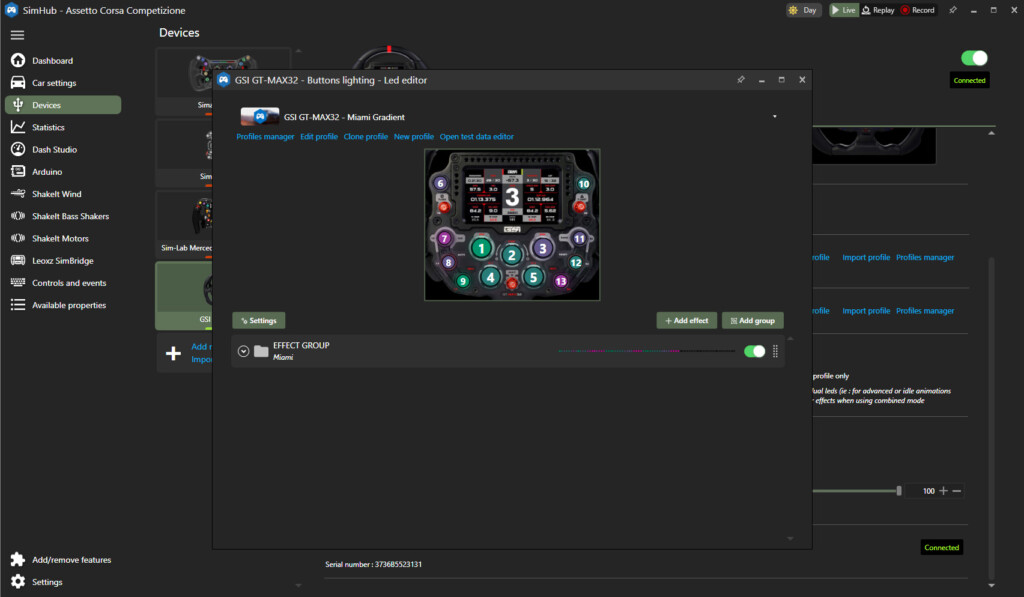Go to ShakeIt Bass Shakers
Screen dimensions: 1024x597
[70, 216]
